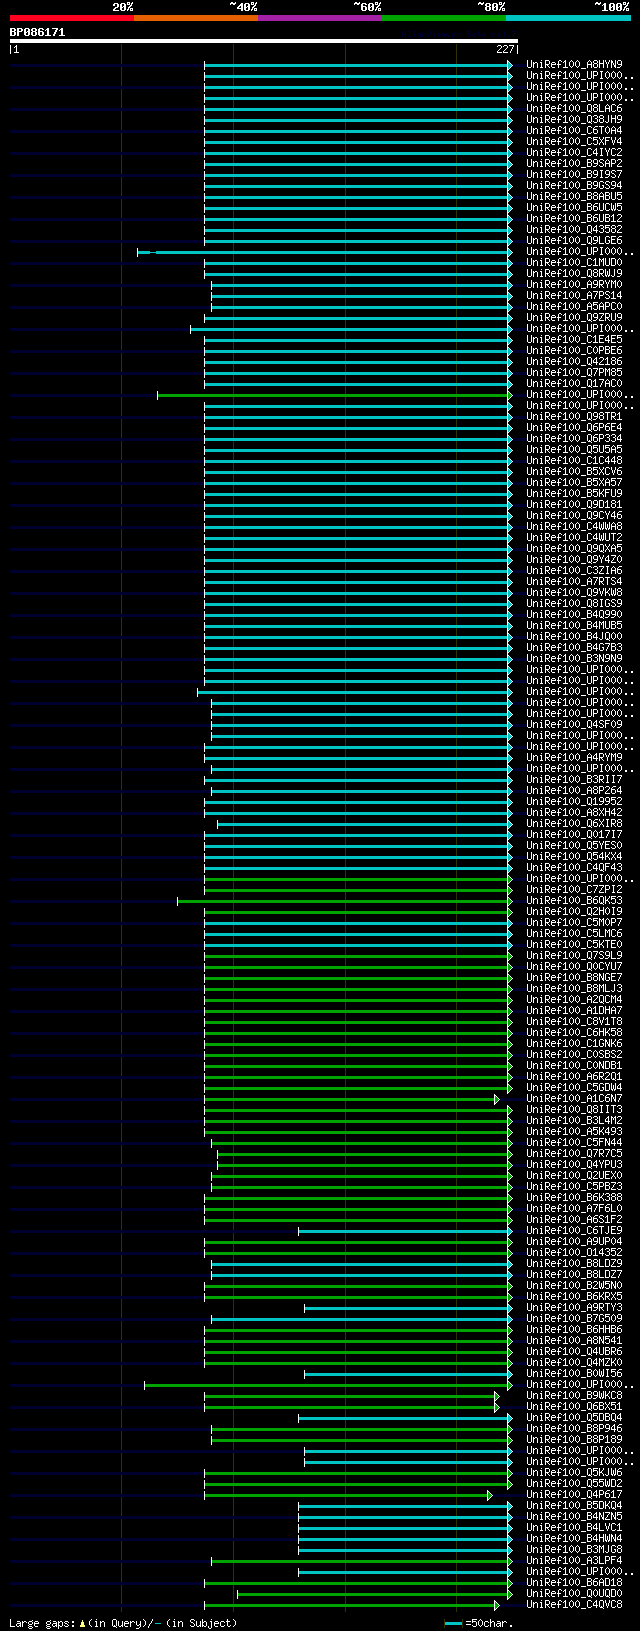Open hit UniRef100_Q7S9L9
Screen dimensions: 640x1631
[574, 955]
